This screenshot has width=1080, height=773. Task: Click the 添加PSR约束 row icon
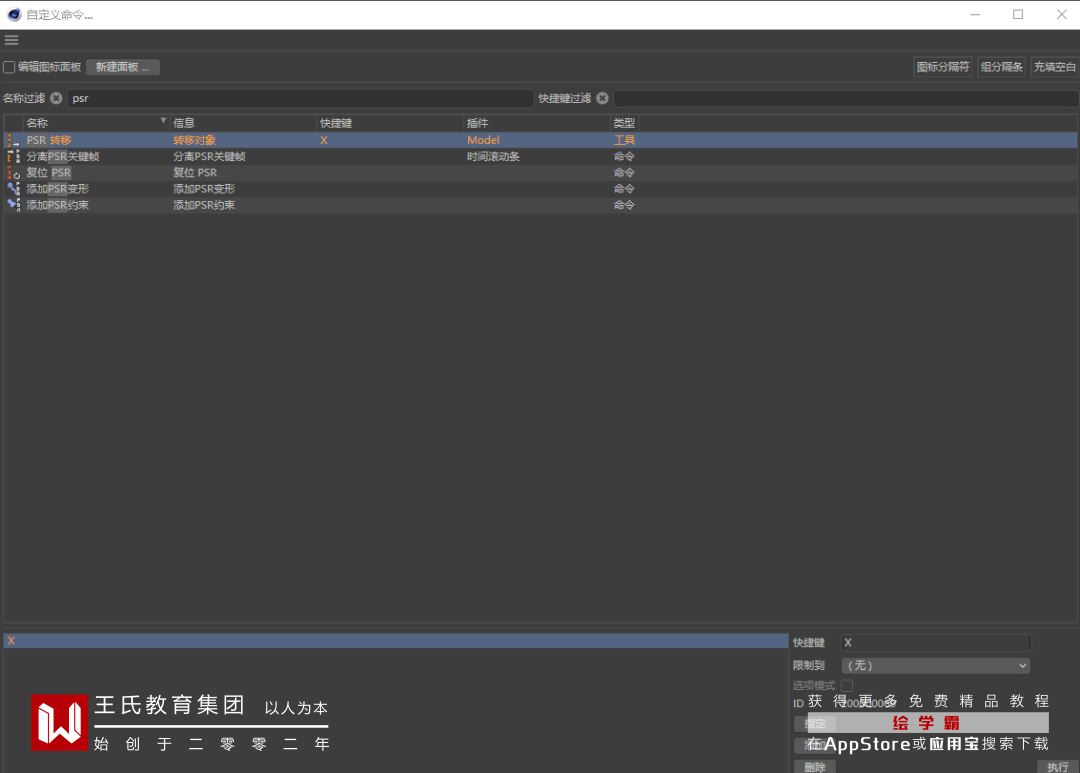13,205
